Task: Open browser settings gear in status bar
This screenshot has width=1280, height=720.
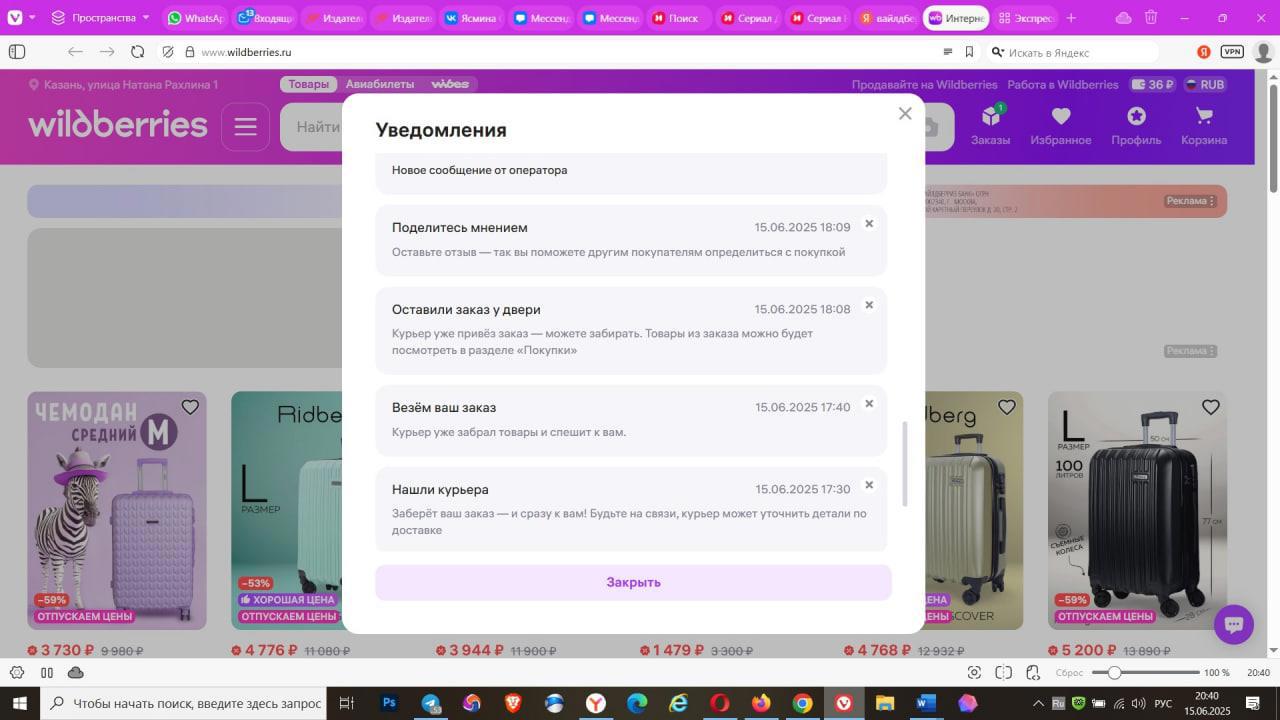Action: (x=17, y=673)
